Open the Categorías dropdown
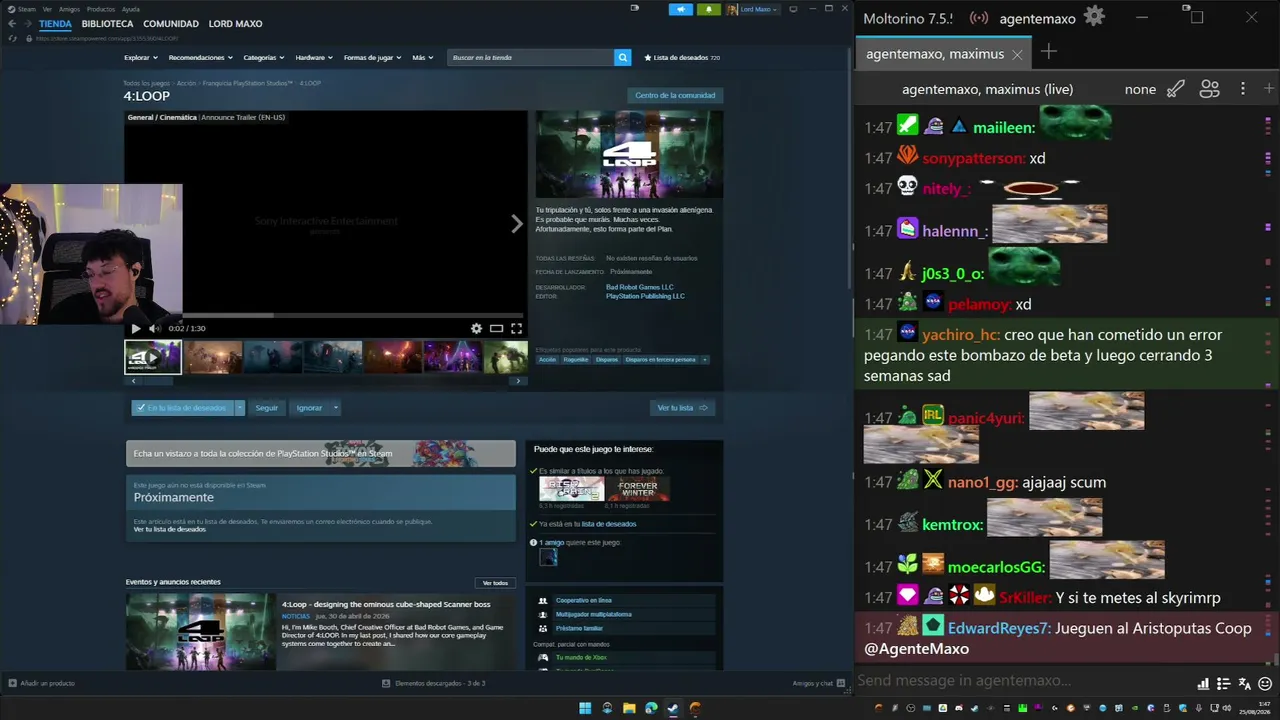This screenshot has height=720, width=1280. [263, 58]
